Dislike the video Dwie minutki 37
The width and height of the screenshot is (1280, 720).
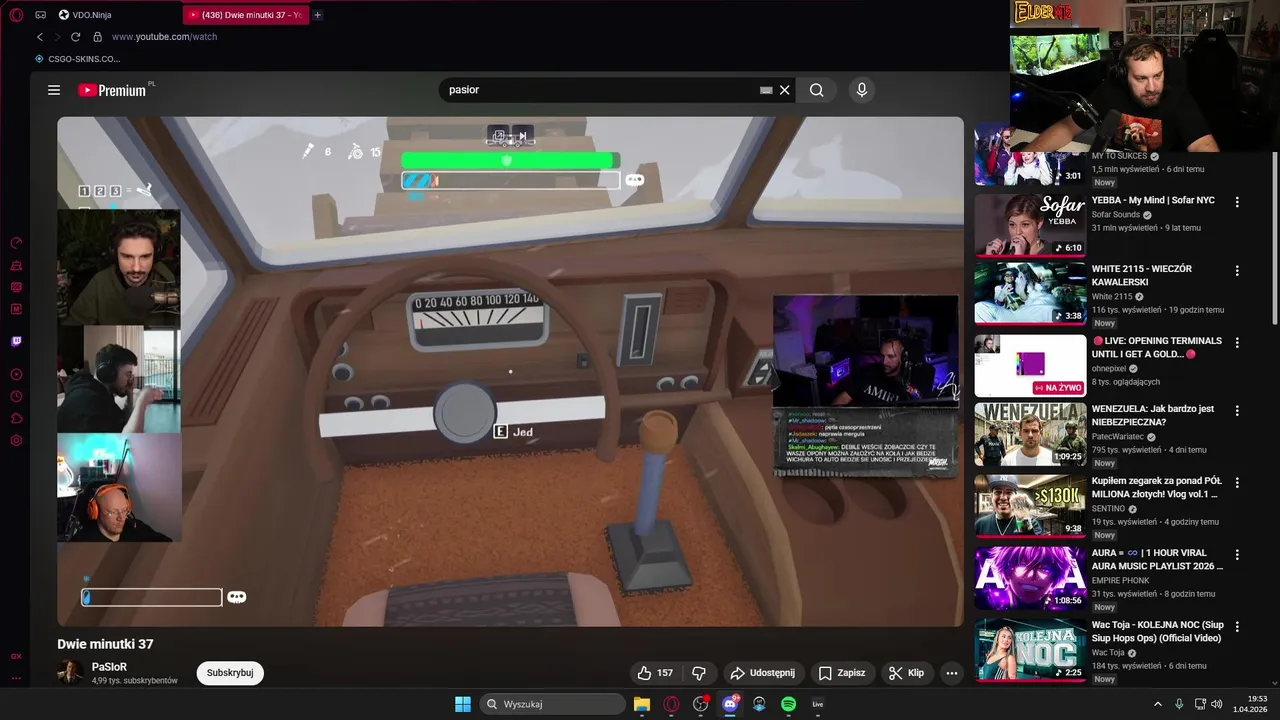coord(699,673)
